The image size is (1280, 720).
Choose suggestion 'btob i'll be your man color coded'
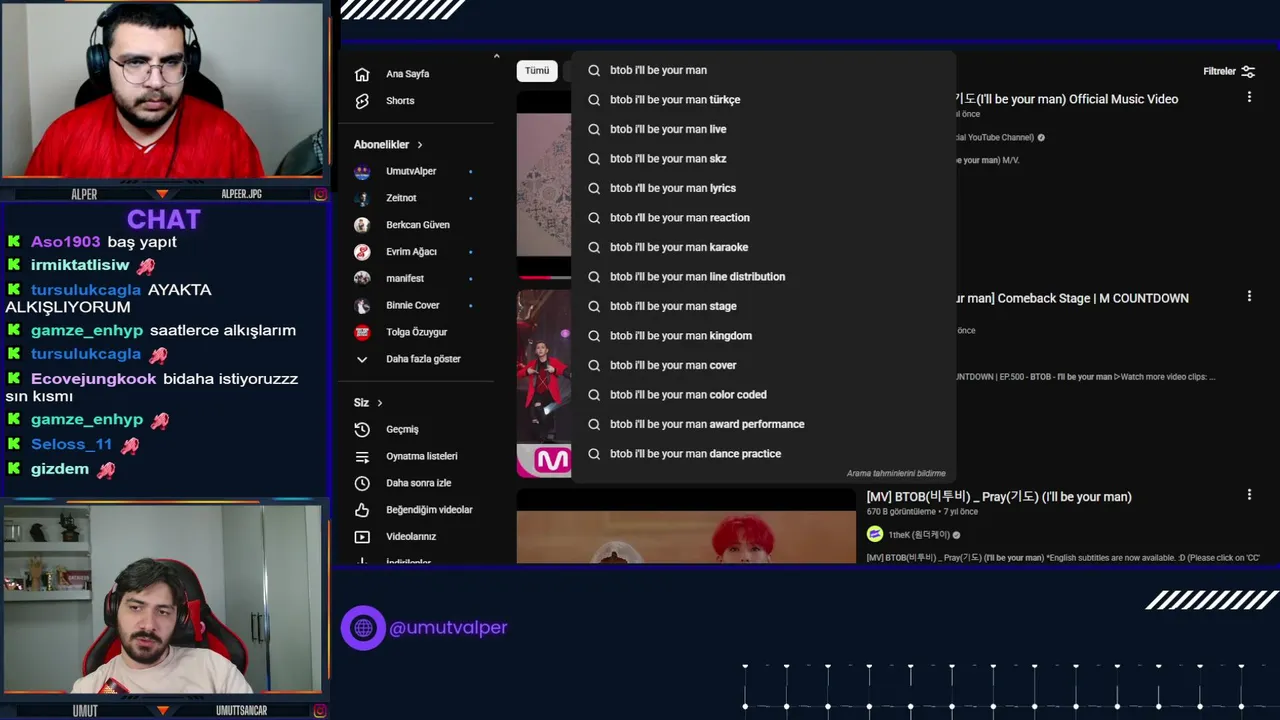pyautogui.click(x=763, y=395)
